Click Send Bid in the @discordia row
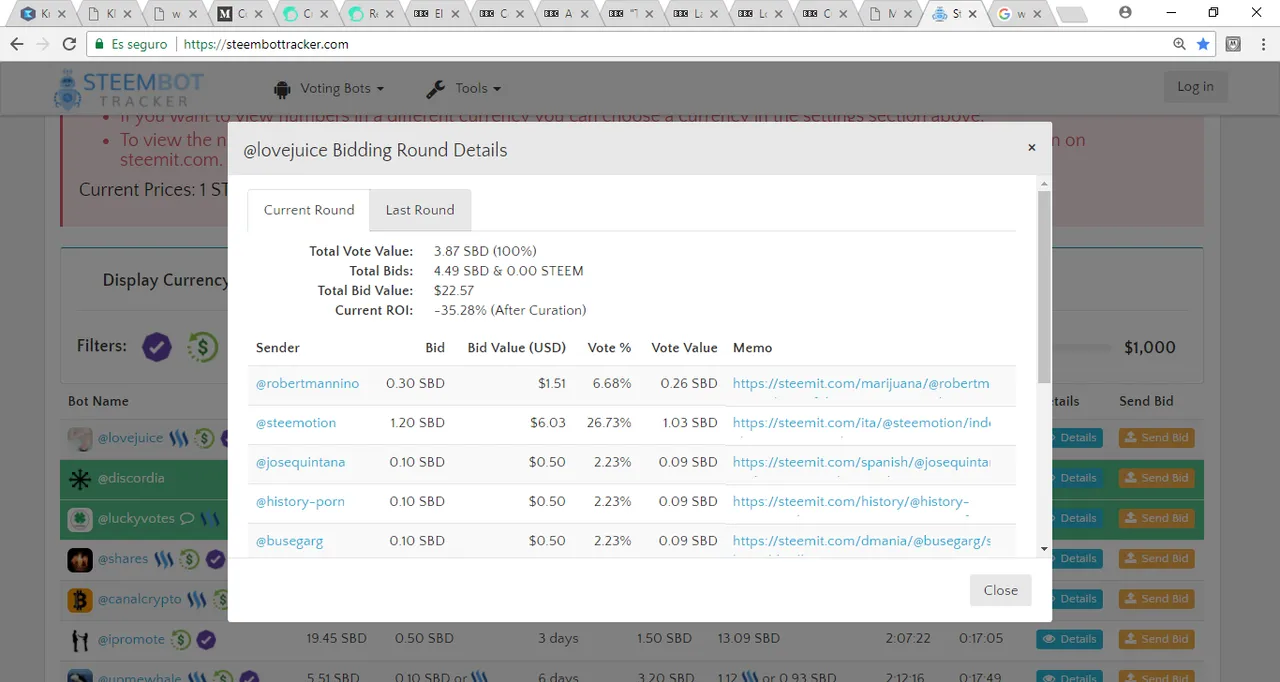The height and width of the screenshot is (682, 1280). [1156, 478]
